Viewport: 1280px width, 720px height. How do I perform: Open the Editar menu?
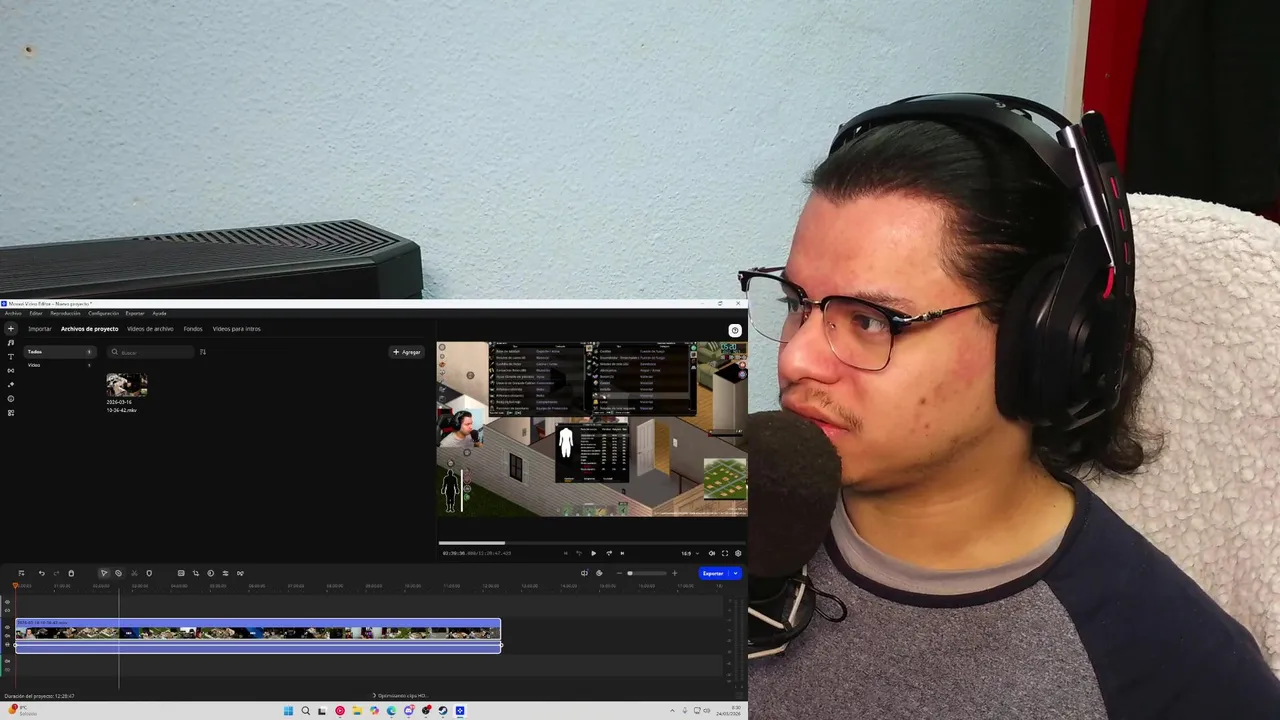[x=36, y=313]
